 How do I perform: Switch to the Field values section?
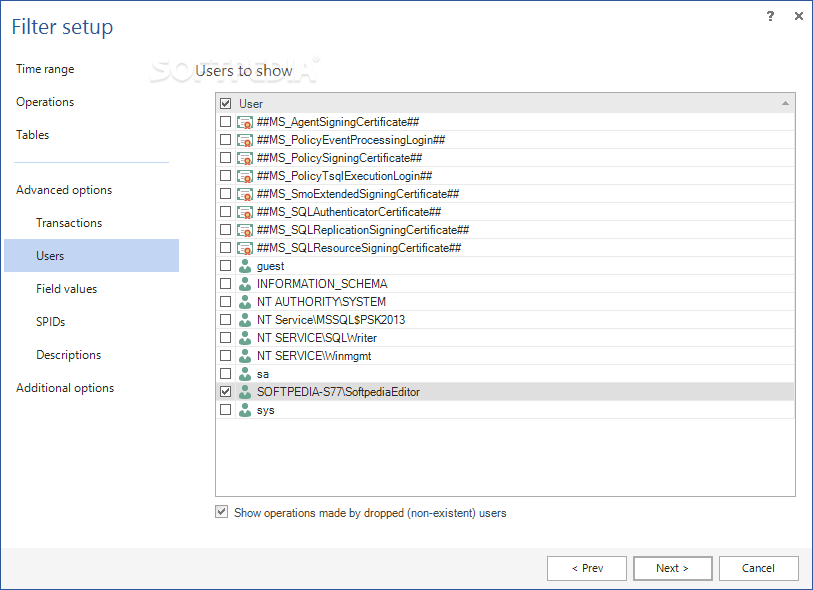(x=69, y=289)
